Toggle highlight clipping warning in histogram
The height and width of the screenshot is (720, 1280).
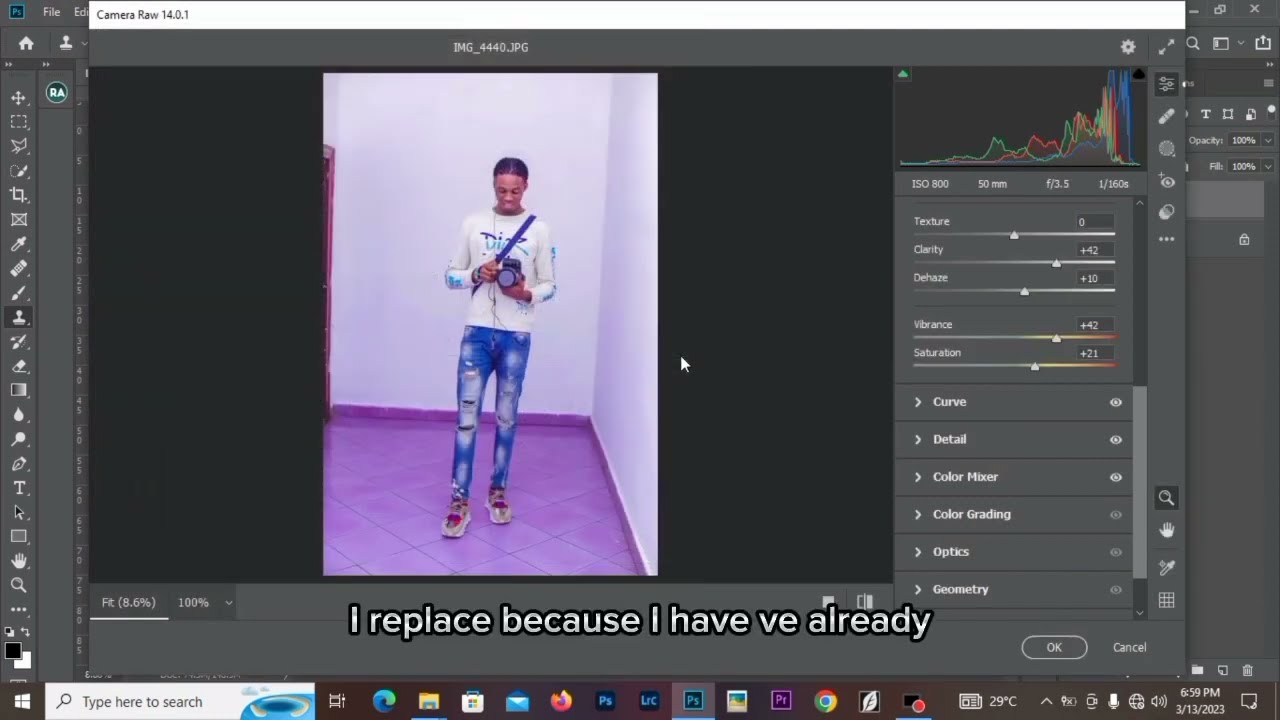click(1138, 74)
